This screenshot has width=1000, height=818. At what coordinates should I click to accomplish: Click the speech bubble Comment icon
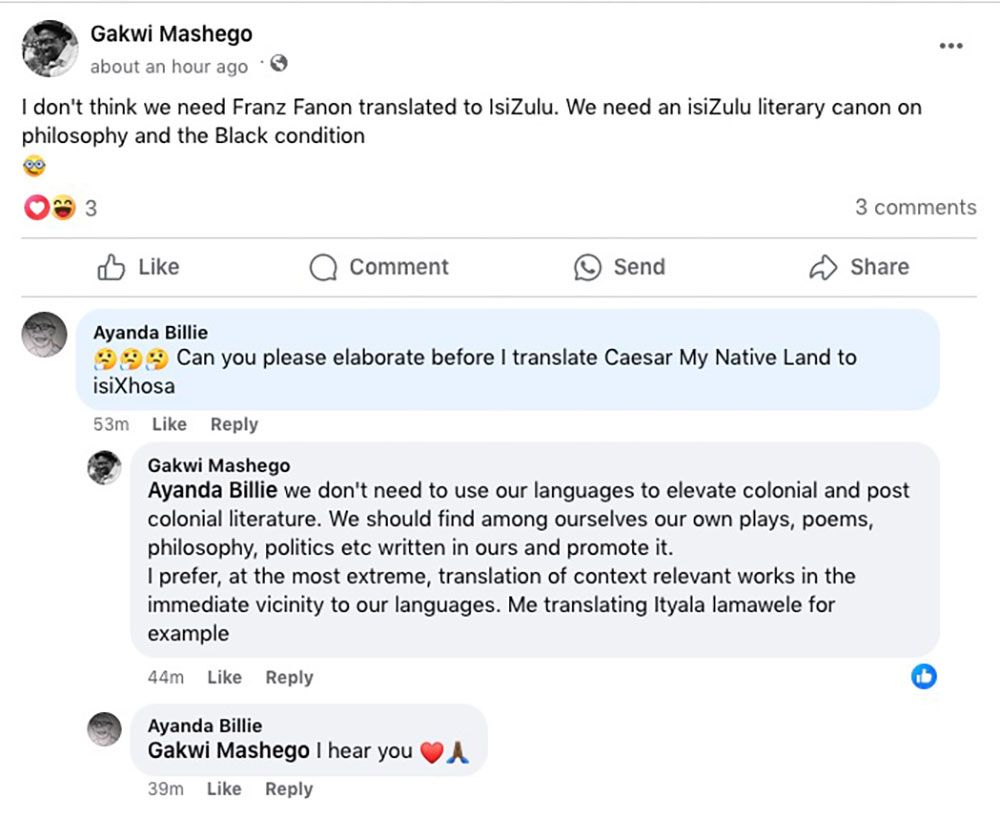[323, 267]
